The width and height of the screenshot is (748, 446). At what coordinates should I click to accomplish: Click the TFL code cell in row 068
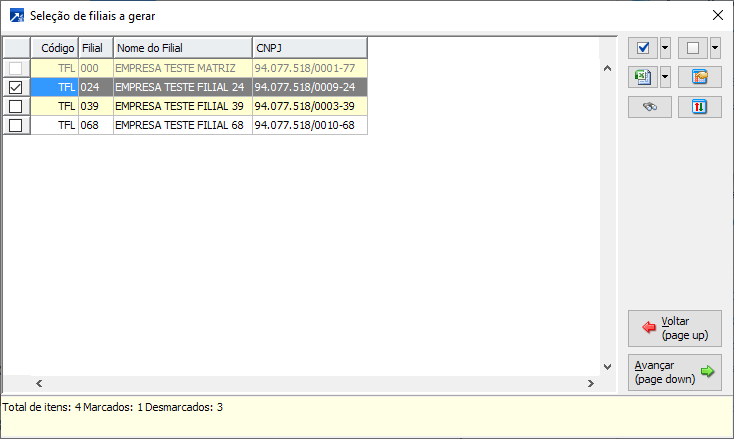coord(55,125)
